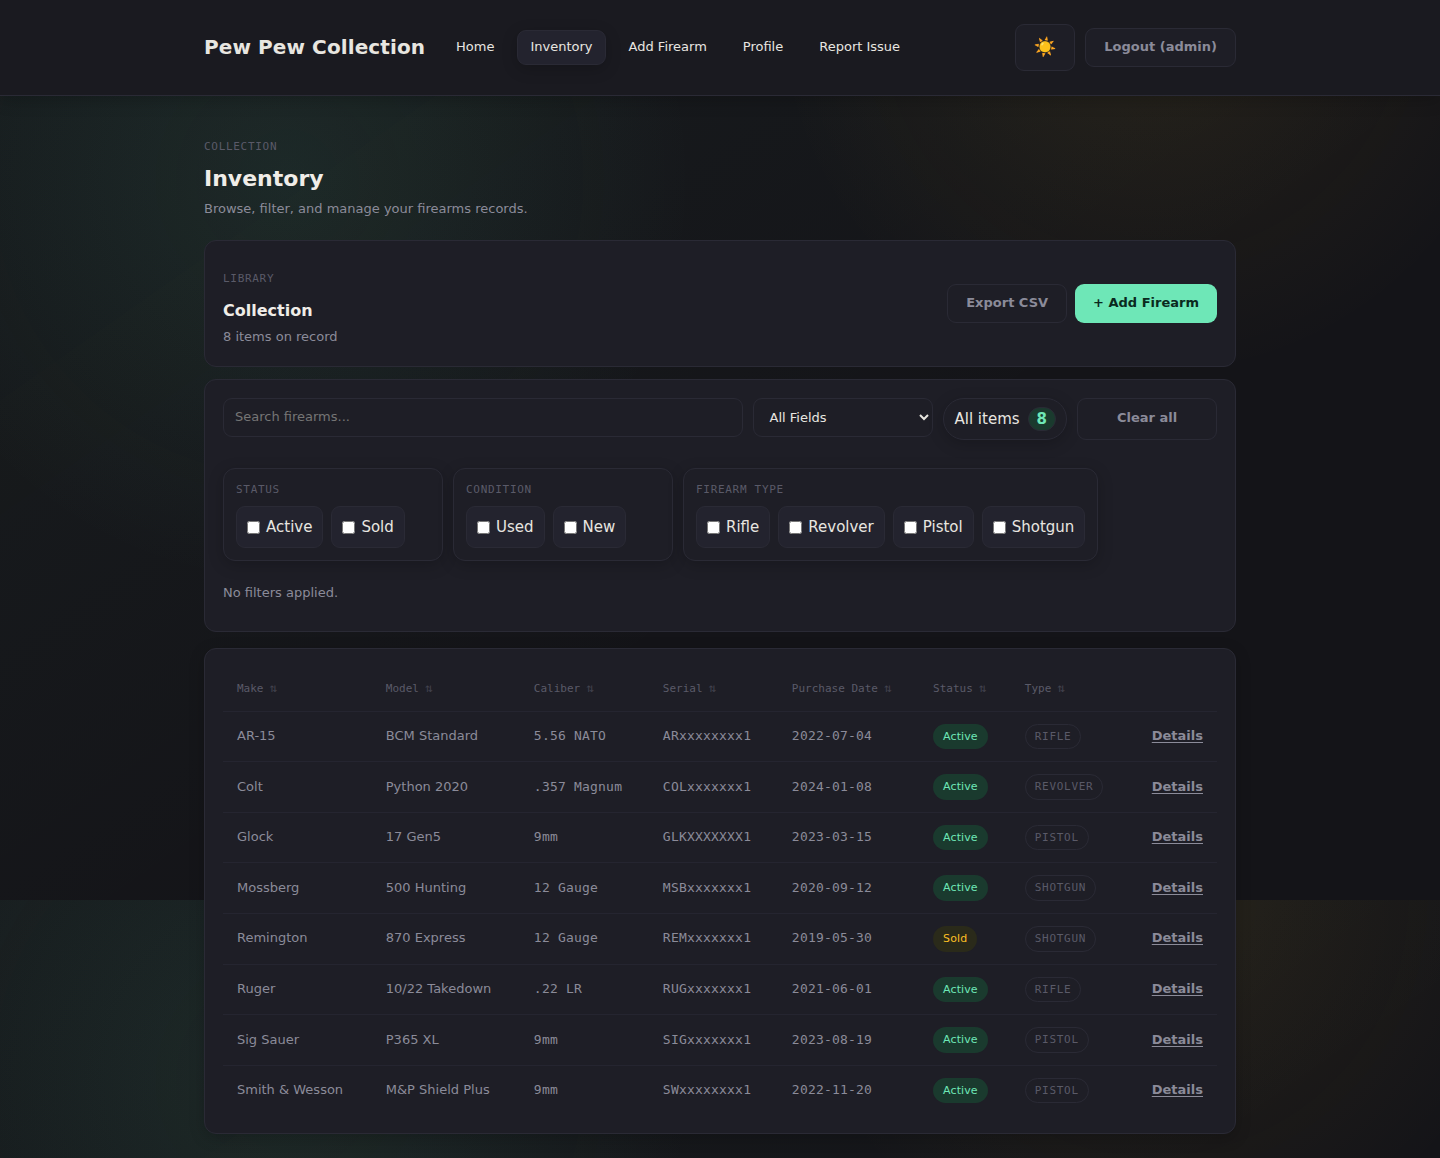Screen dimensions: 1440x1158
Task: Navigate to Report Issue
Action: click(x=859, y=46)
